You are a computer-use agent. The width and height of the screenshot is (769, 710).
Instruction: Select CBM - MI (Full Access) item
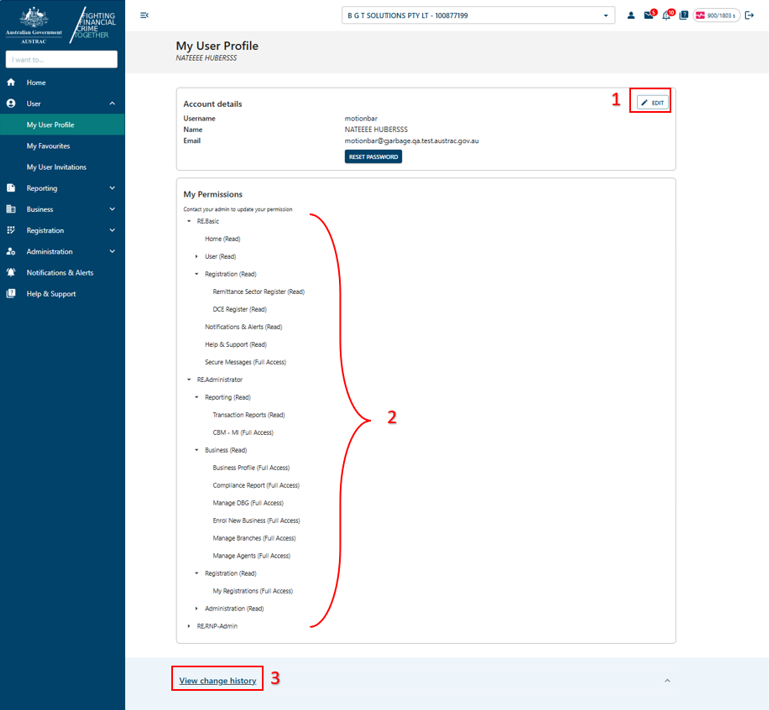pyautogui.click(x=243, y=432)
